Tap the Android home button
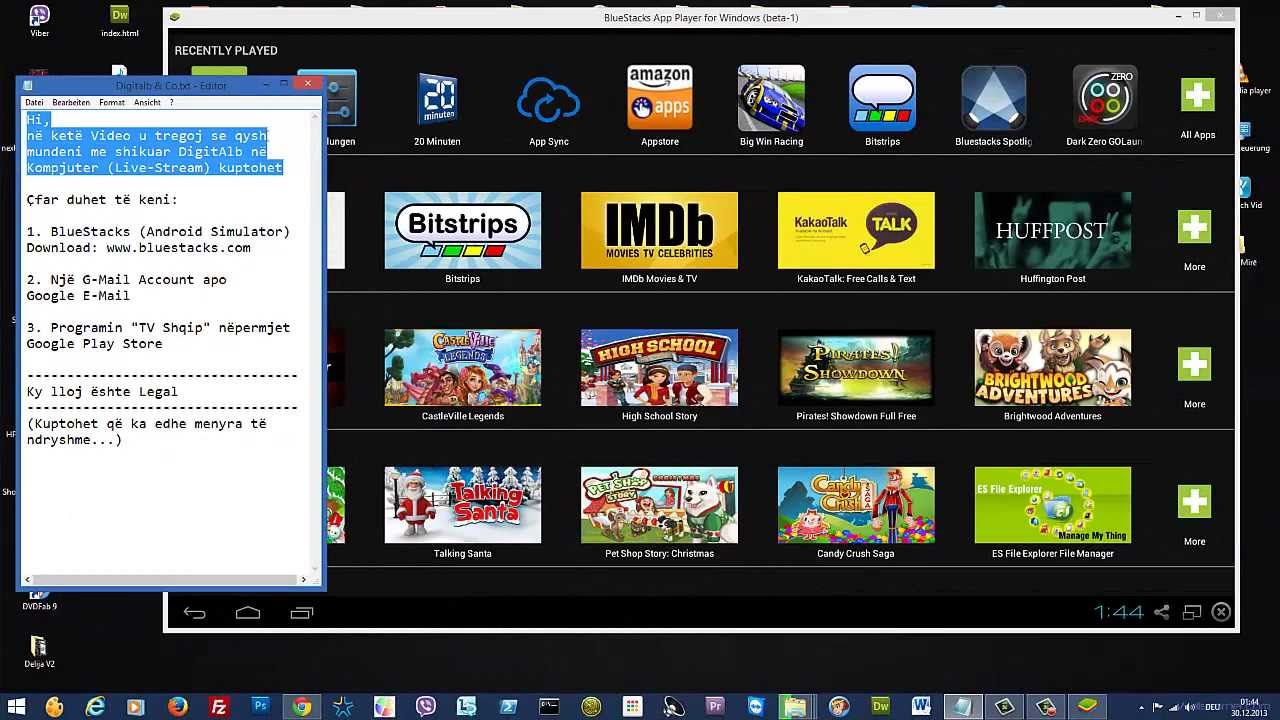Viewport: 1280px width, 720px height. coord(248,613)
